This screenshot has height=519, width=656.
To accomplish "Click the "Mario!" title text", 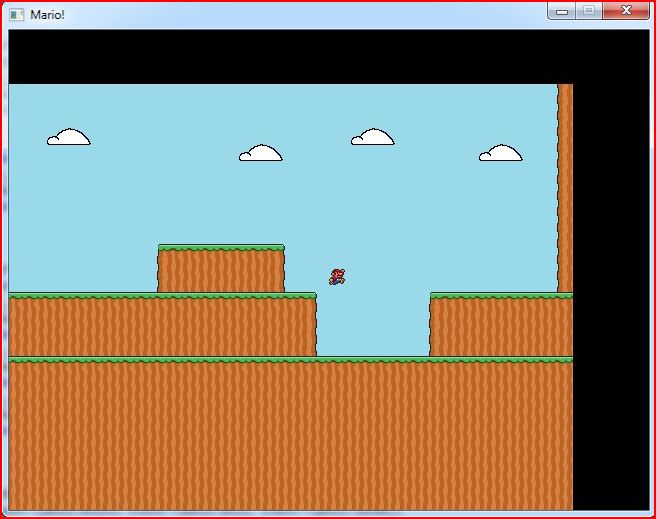I will [x=47, y=15].
